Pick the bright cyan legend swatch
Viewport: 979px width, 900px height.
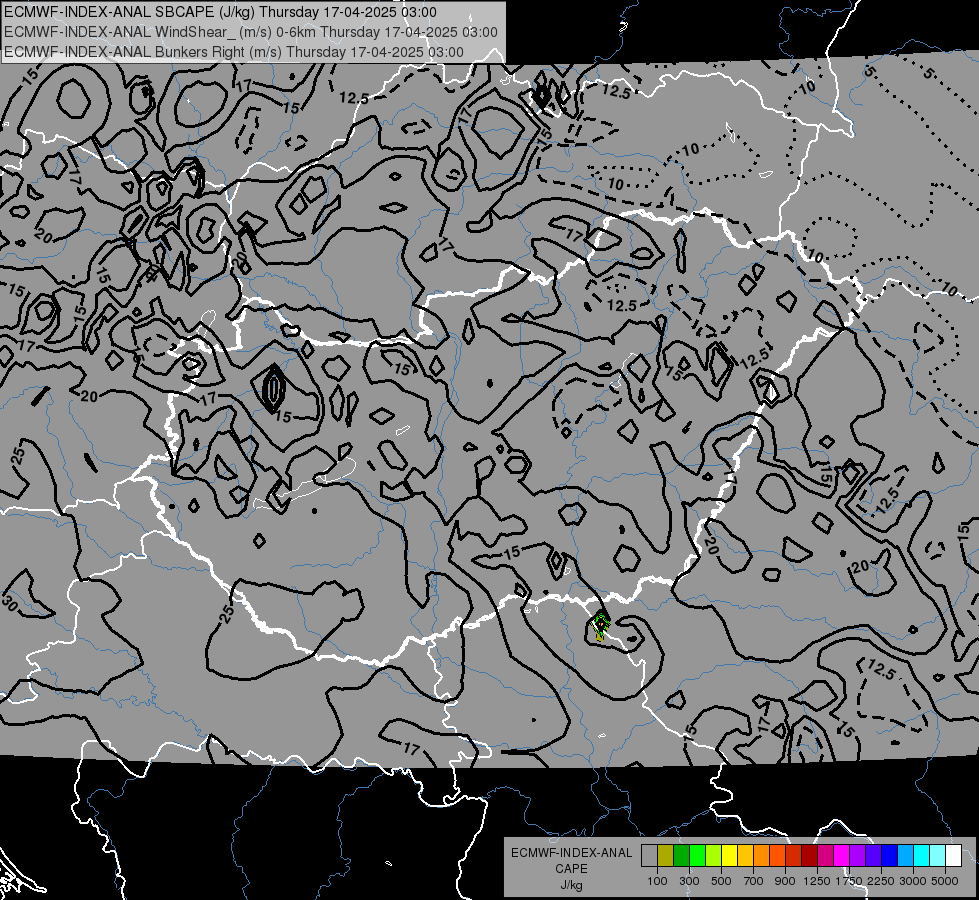tap(922, 856)
